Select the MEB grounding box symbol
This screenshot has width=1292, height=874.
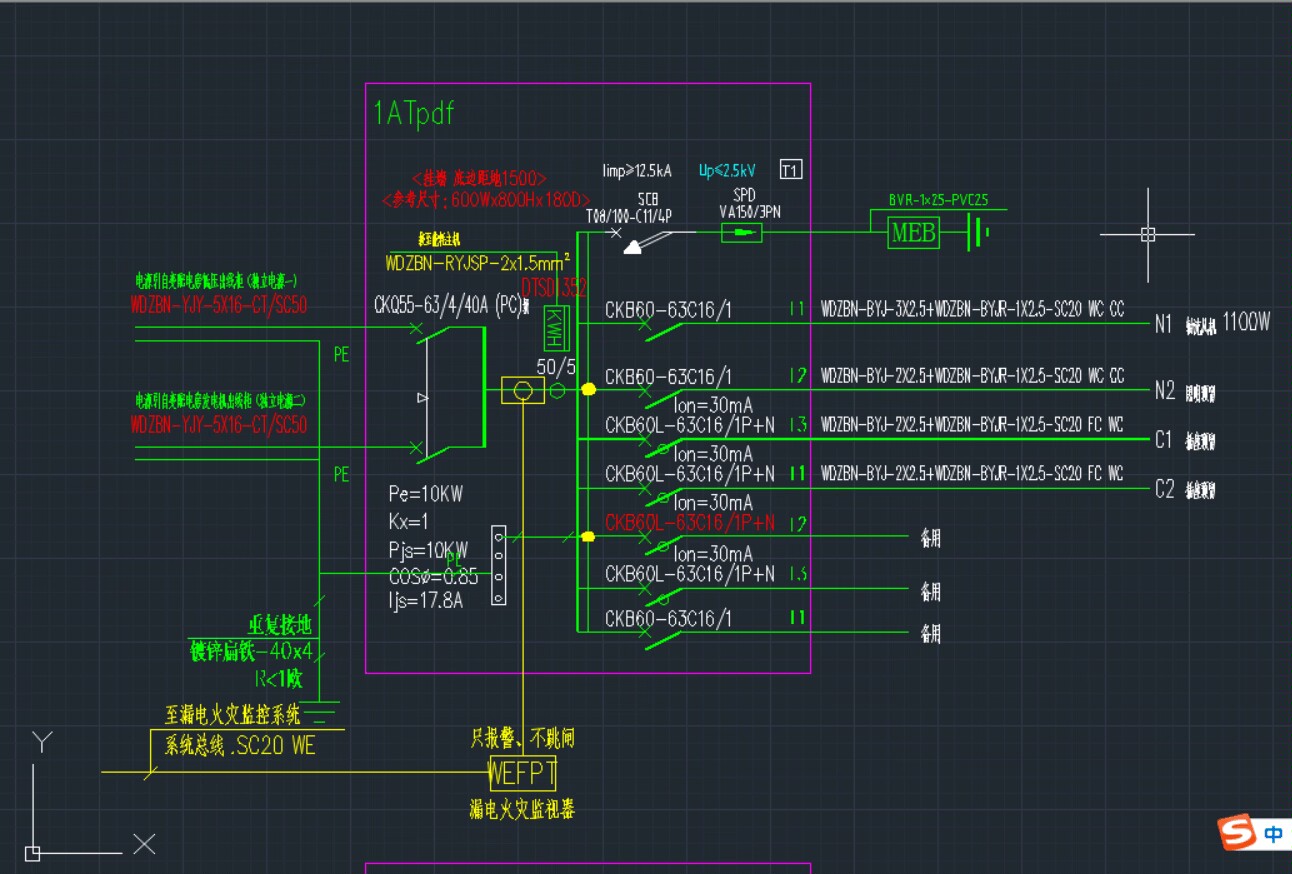tap(913, 233)
